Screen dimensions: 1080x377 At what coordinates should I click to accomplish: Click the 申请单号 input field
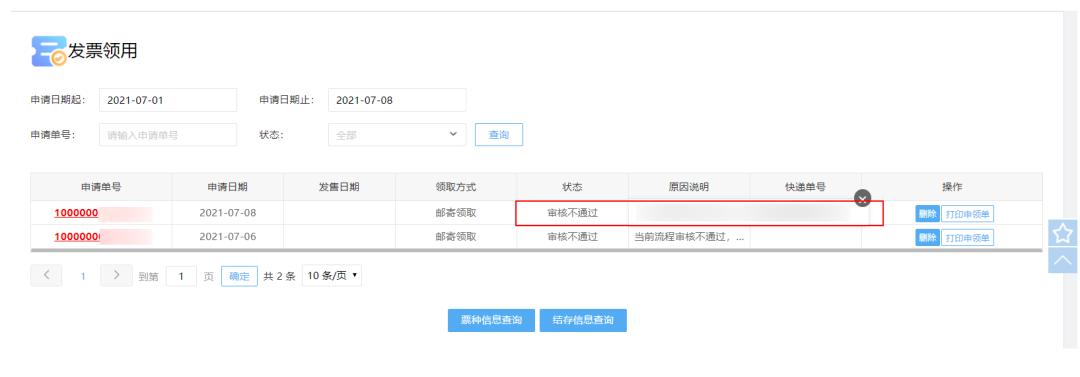(x=168, y=135)
